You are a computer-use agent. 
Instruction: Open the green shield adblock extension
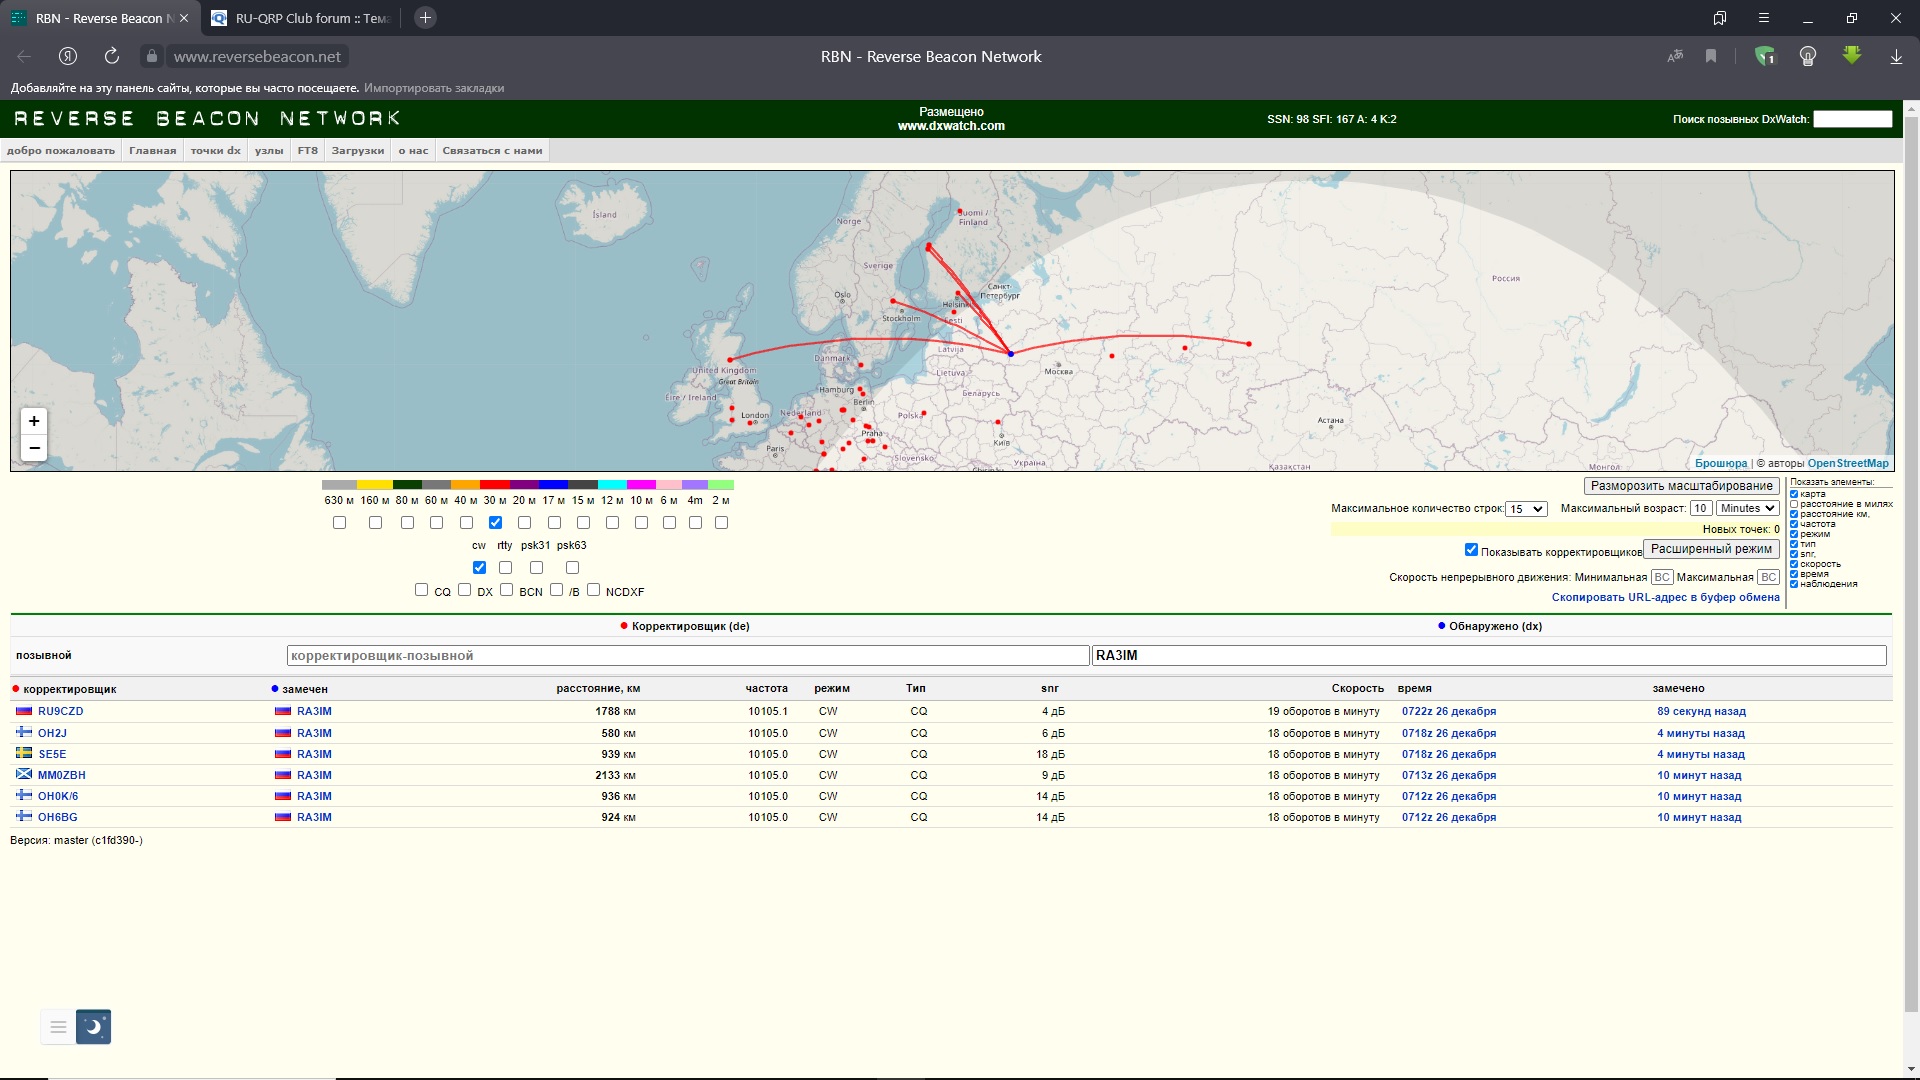[x=1765, y=57]
